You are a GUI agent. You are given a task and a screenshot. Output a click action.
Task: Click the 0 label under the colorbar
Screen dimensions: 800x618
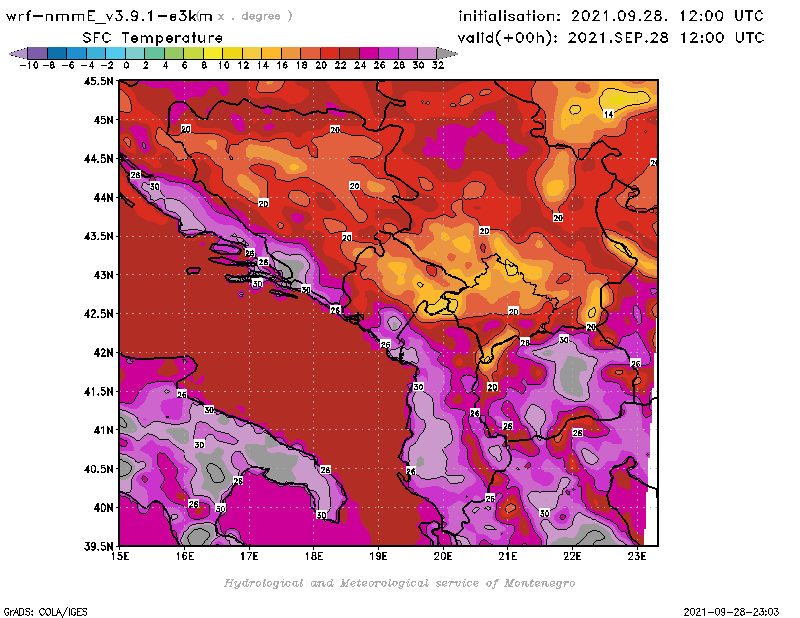(126, 65)
